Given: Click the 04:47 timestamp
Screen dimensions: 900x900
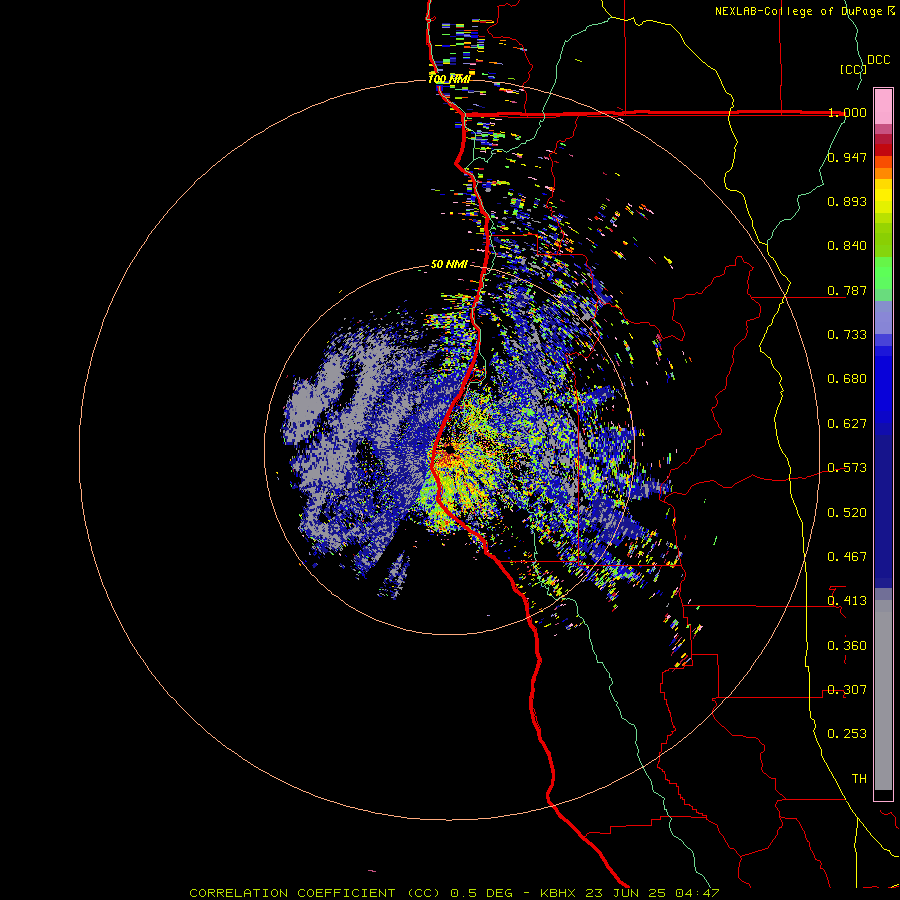Looking at the screenshot, I should click(x=695, y=893).
